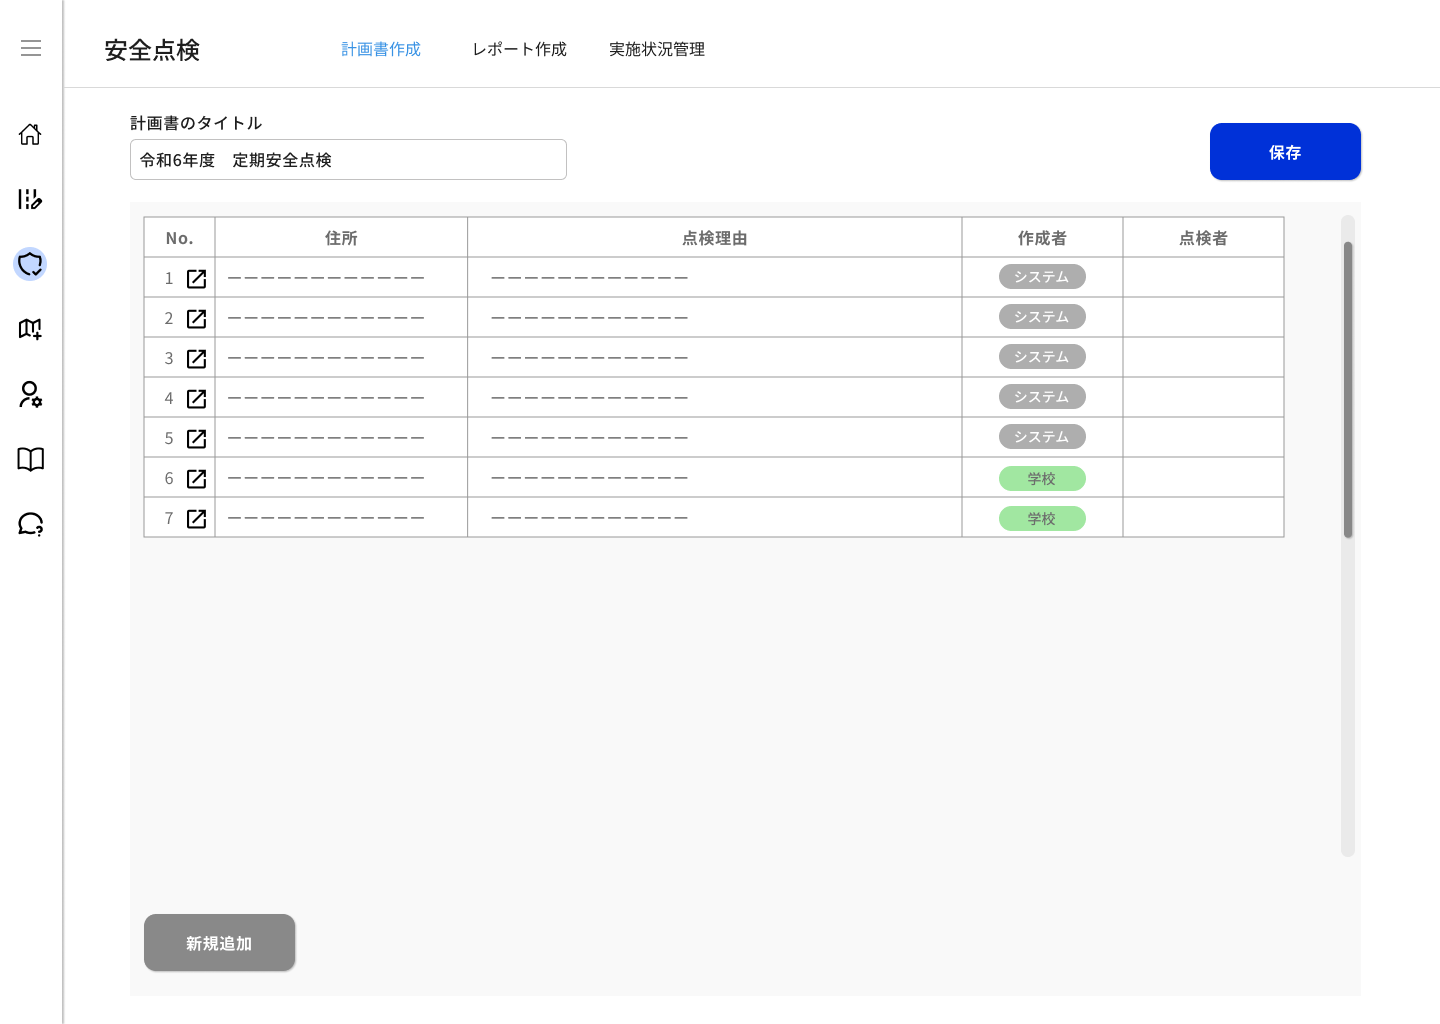Screen dimensions: 1440x1024
Task: Click the 計画書のタイトル input field
Action: (x=348, y=159)
